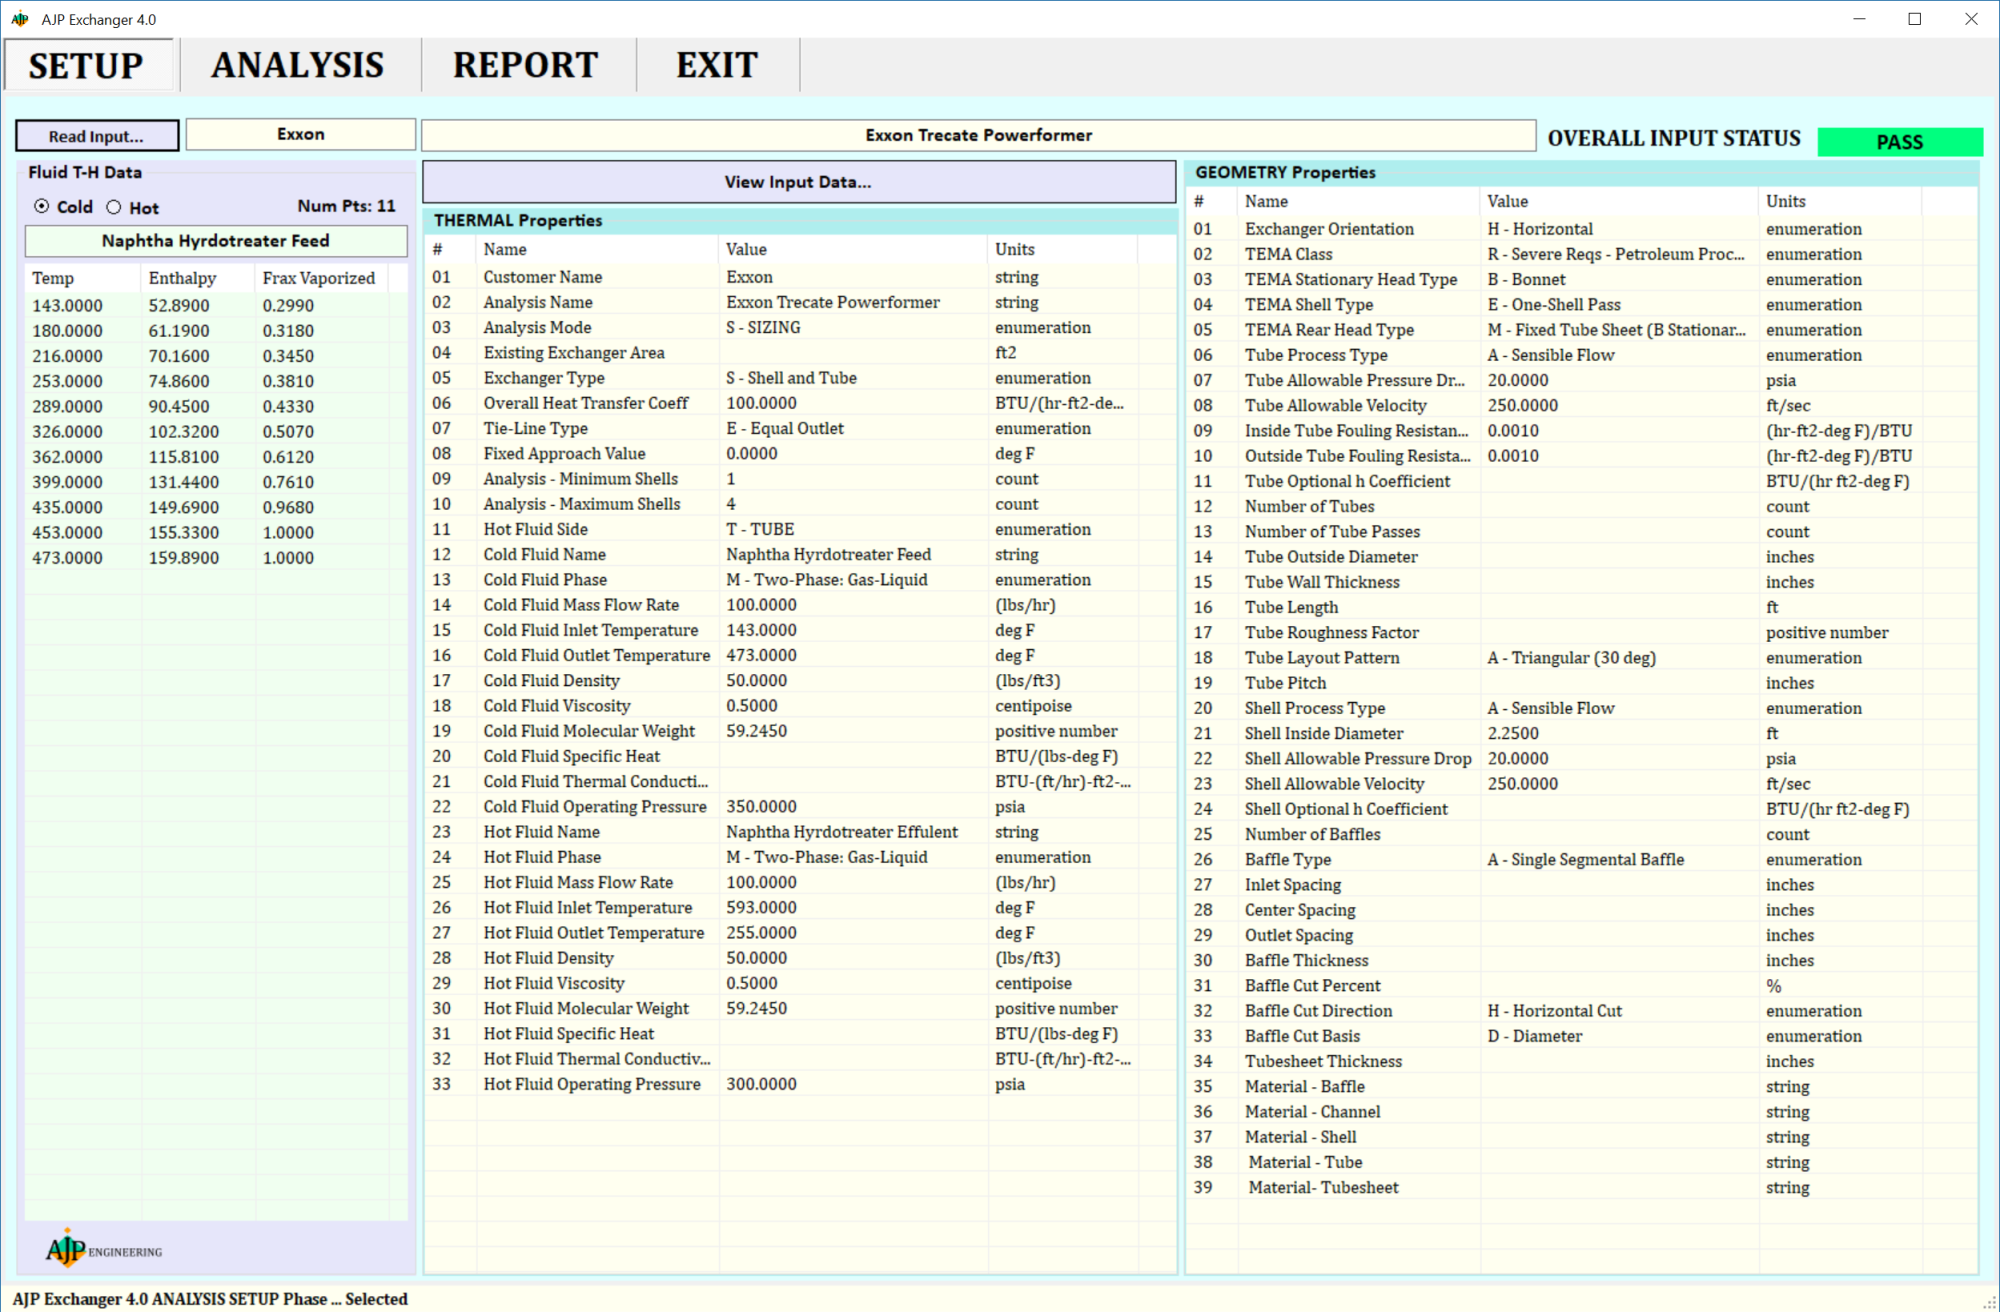Image resolution: width=2000 pixels, height=1312 pixels.
Task: Click the Cold Fluid Inlet Temperature value 143.0000
Action: [x=761, y=630]
